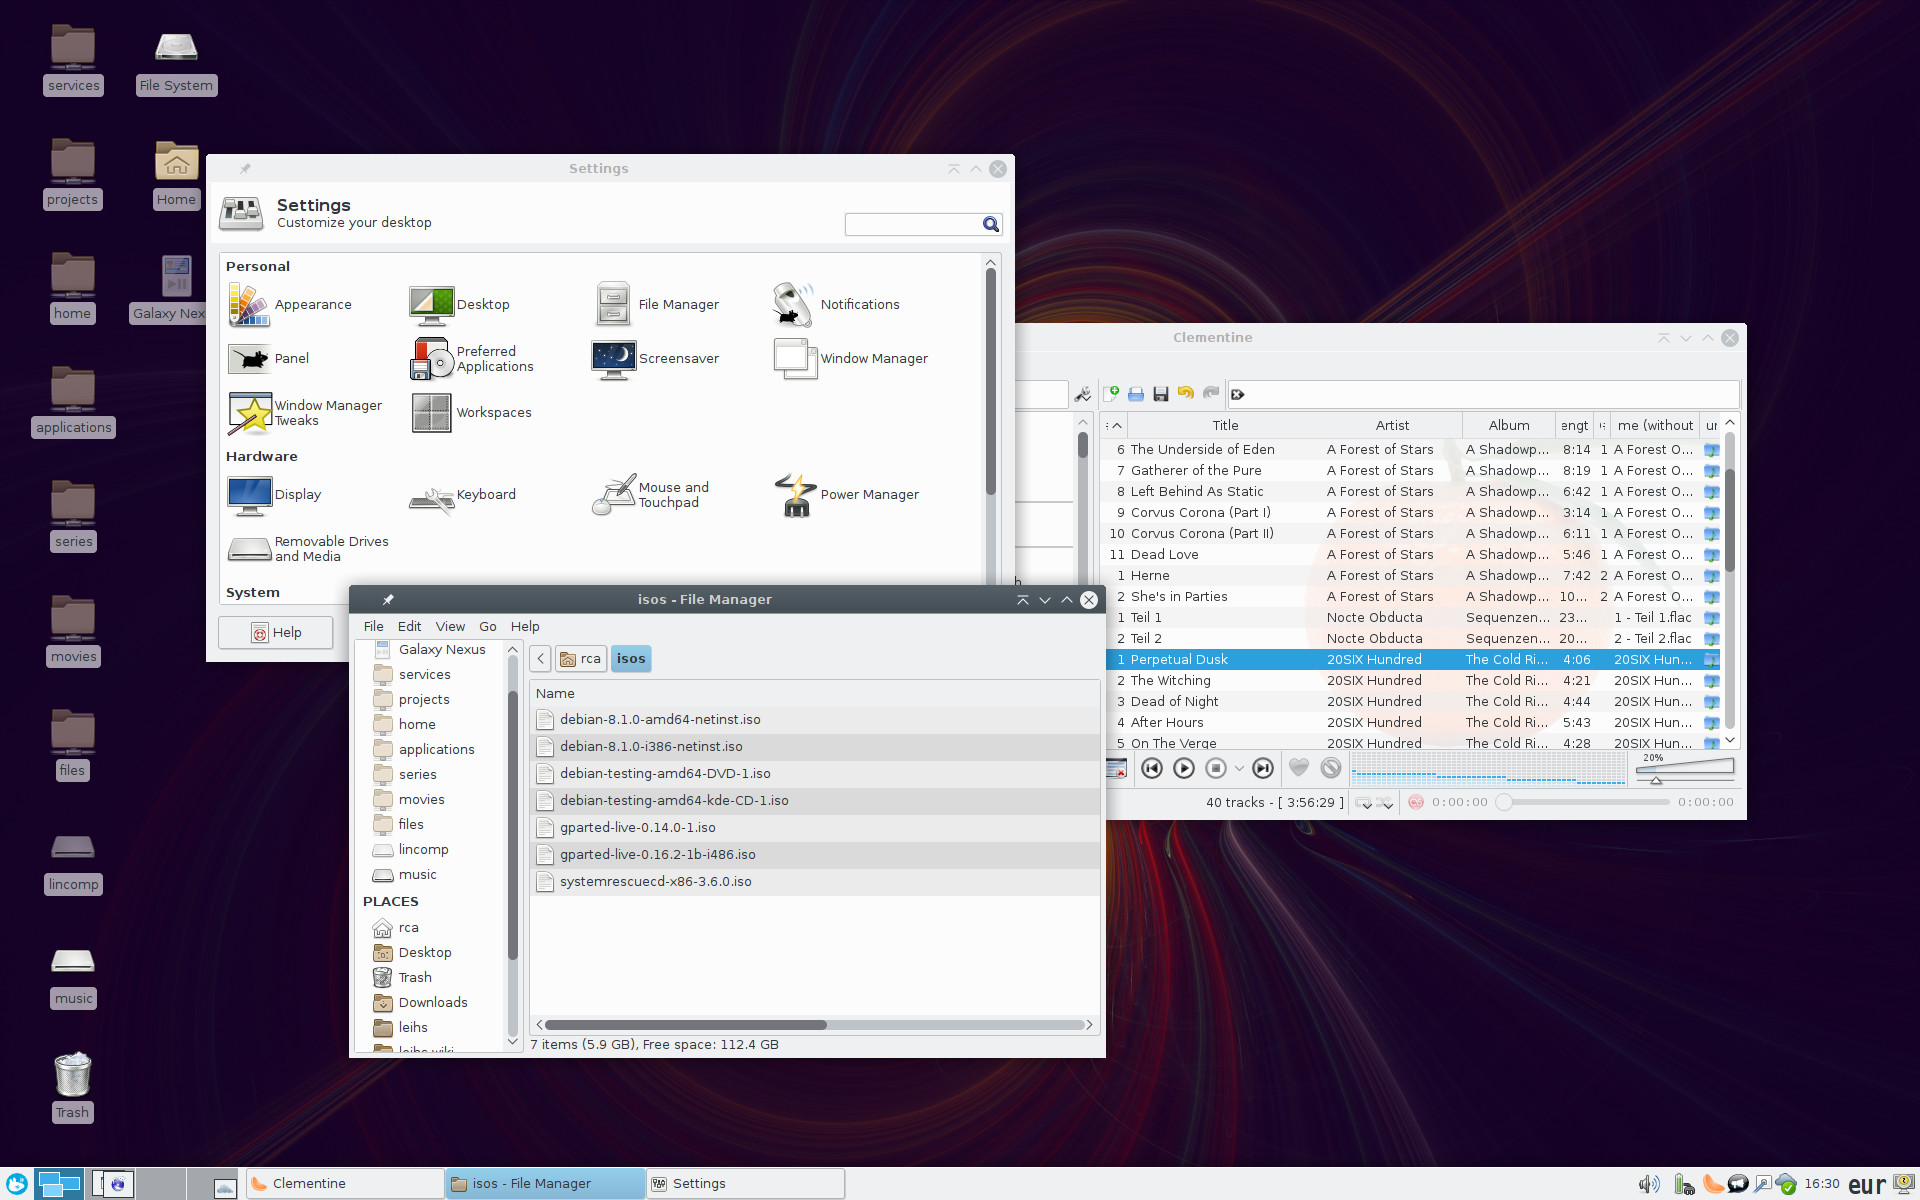Sort Clementine playlist by Title column

(1225, 425)
